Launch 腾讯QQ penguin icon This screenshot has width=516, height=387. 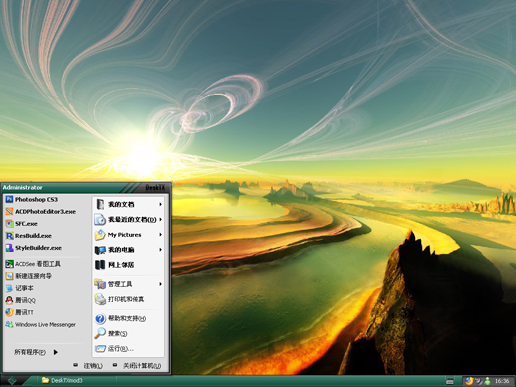[x=9, y=300]
